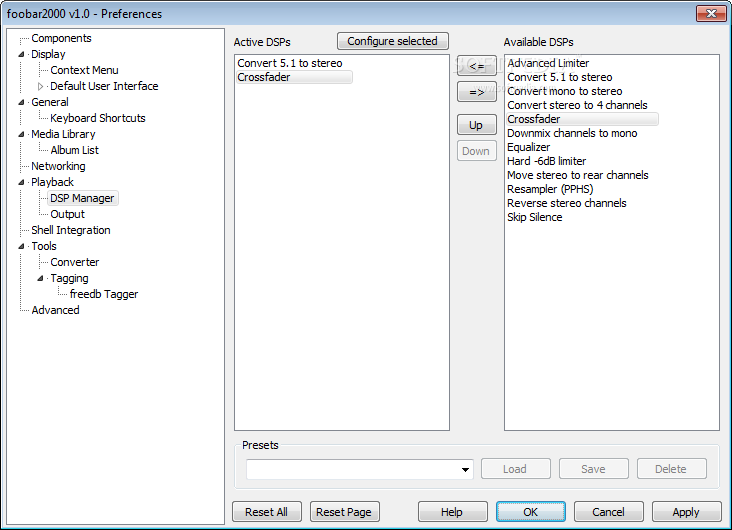Go to the Networking preferences page

58,166
